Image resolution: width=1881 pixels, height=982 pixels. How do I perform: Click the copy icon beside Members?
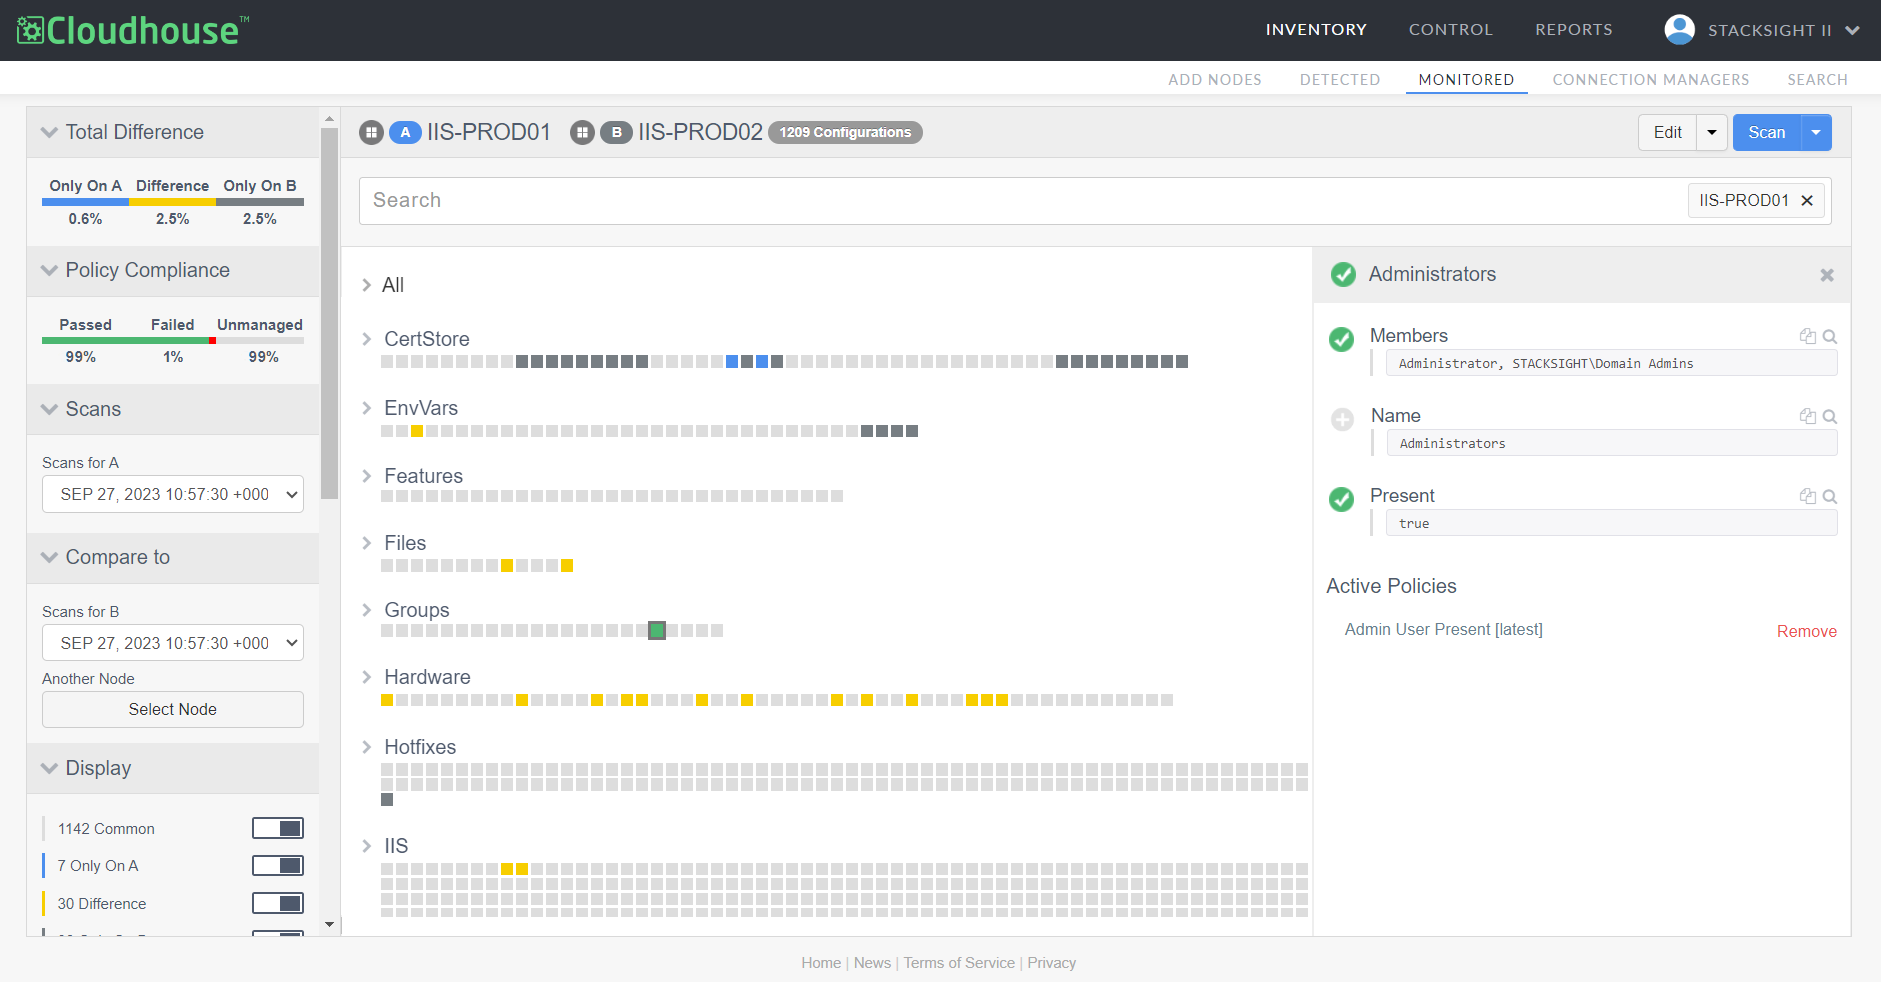[x=1807, y=337]
